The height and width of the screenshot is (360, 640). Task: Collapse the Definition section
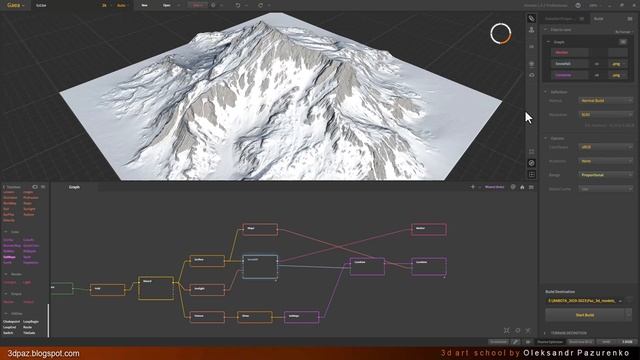click(546, 92)
